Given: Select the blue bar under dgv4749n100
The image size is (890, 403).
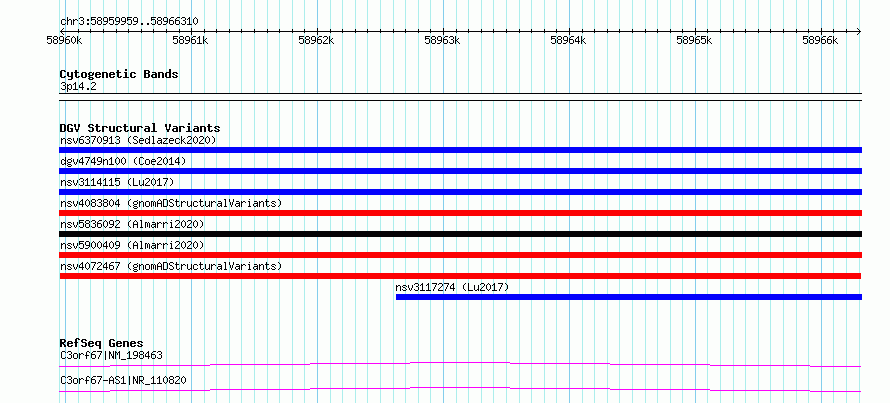Looking at the screenshot, I should 460,171.
